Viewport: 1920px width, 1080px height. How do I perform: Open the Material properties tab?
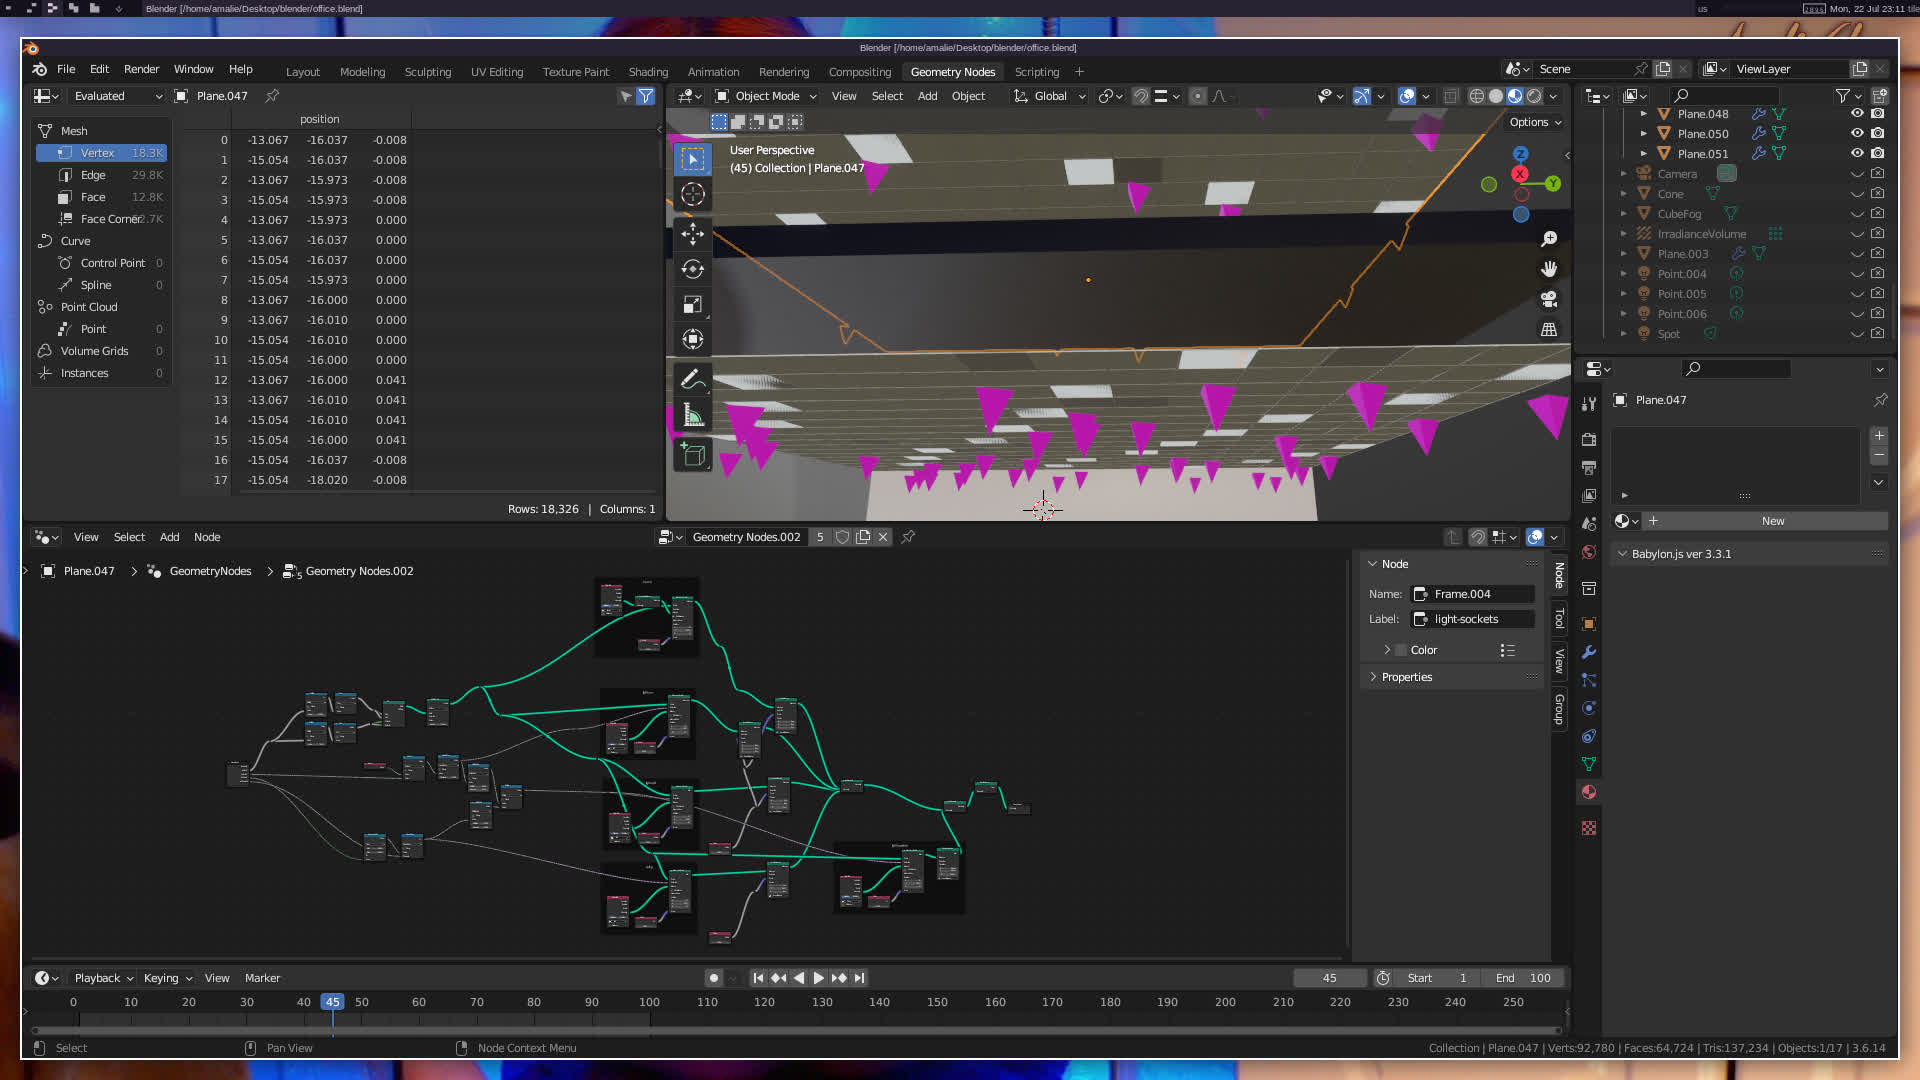tap(1589, 792)
